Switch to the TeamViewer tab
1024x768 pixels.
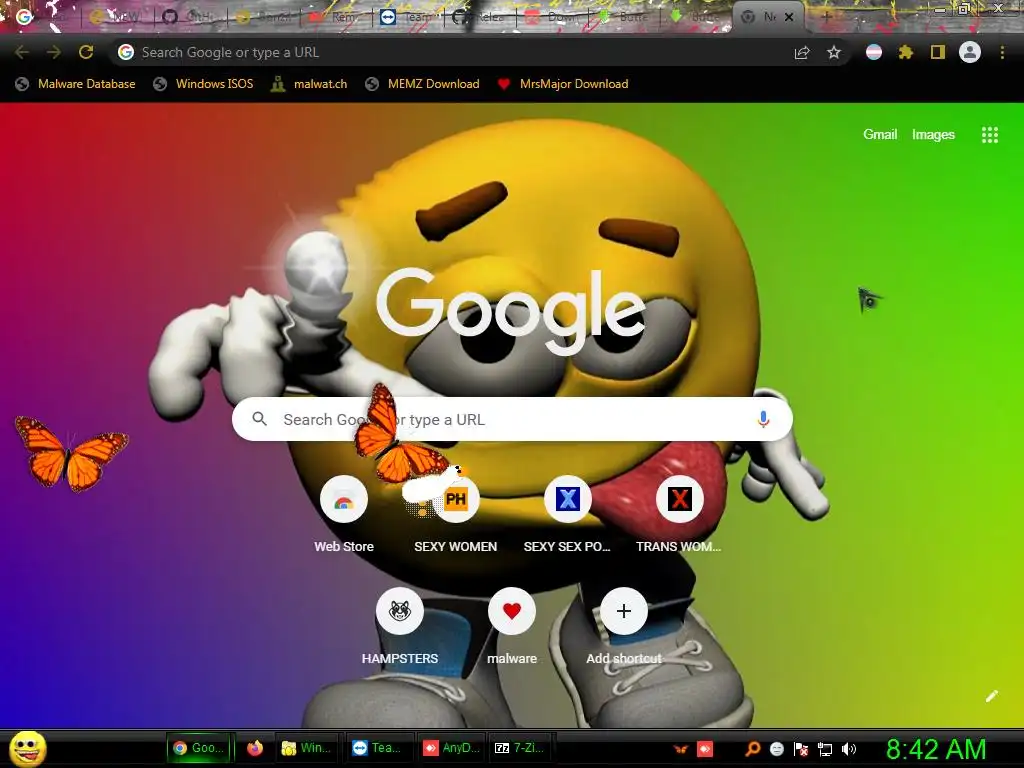408,16
